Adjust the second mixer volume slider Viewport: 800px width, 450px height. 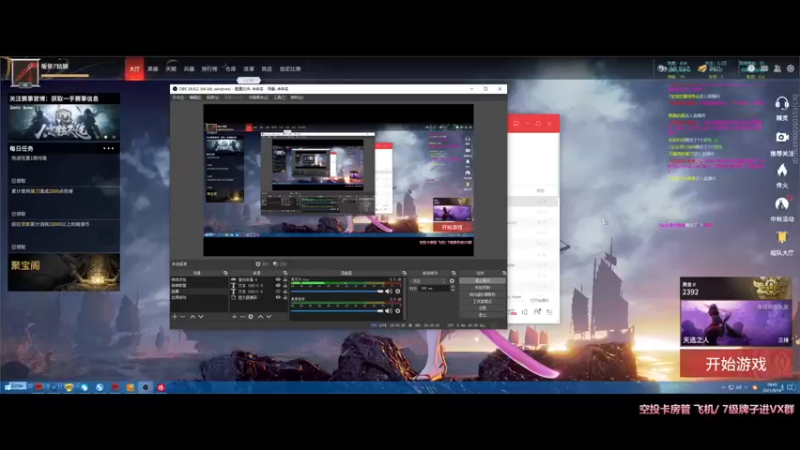pyautogui.click(x=337, y=311)
